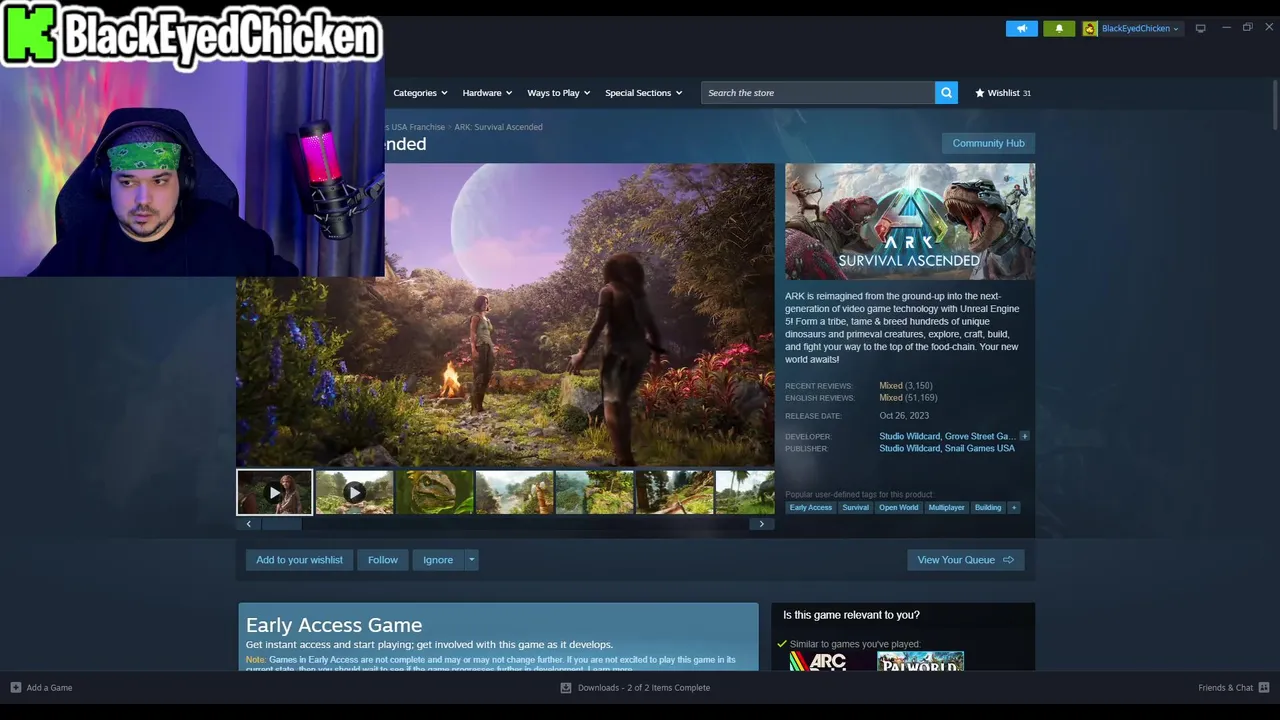1280x720 pixels.
Task: Add ARK to your wishlist
Action: 299,560
